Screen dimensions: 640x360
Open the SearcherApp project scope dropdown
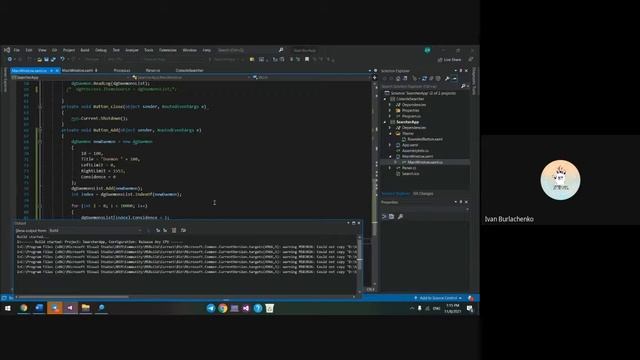coord(69,77)
